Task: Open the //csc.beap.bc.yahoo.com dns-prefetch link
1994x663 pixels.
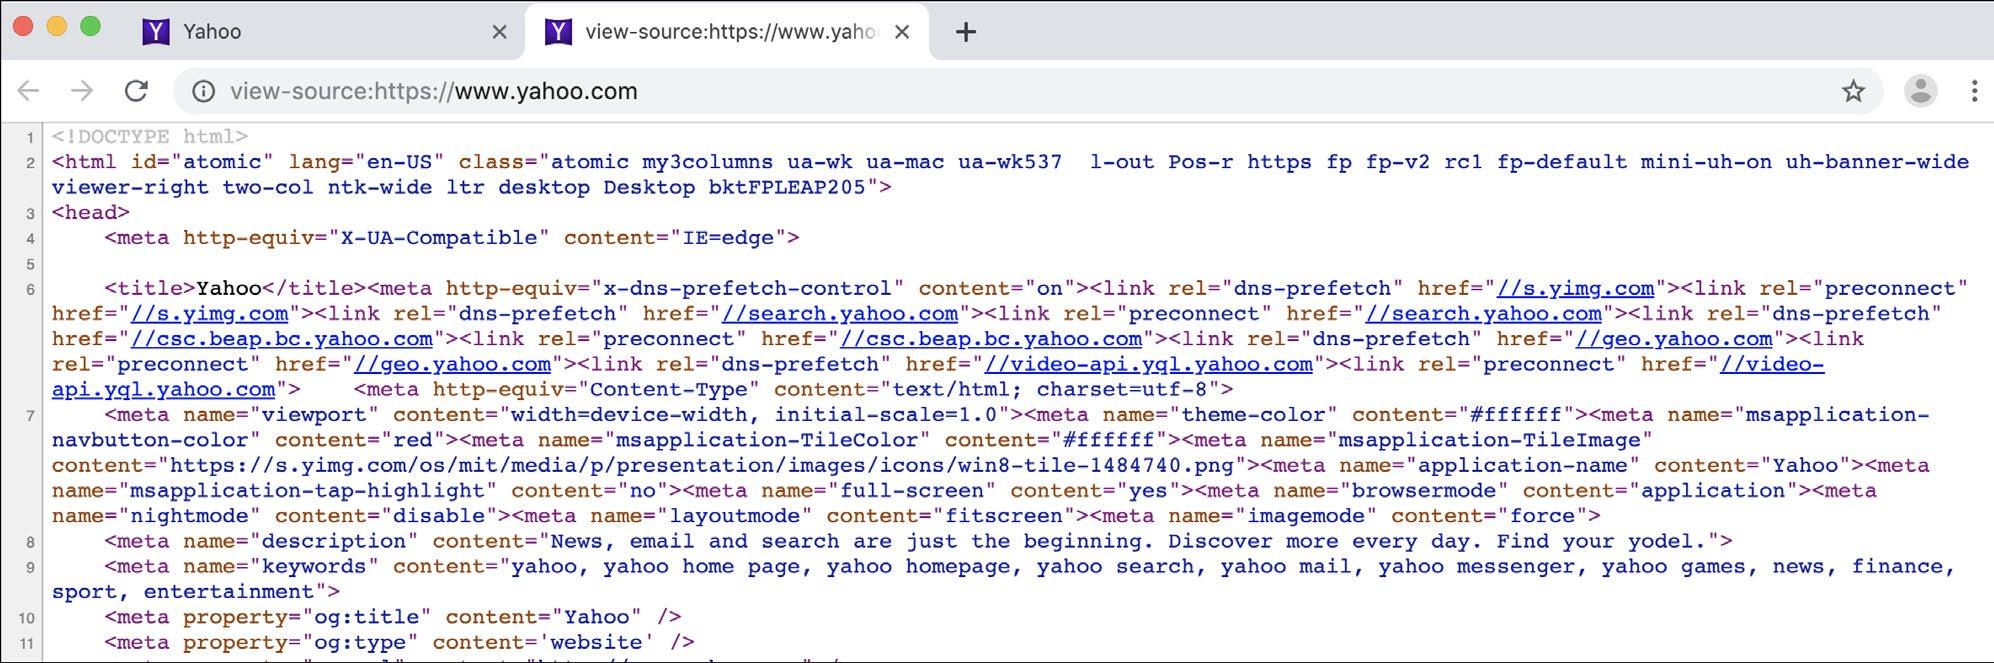Action: tap(282, 339)
